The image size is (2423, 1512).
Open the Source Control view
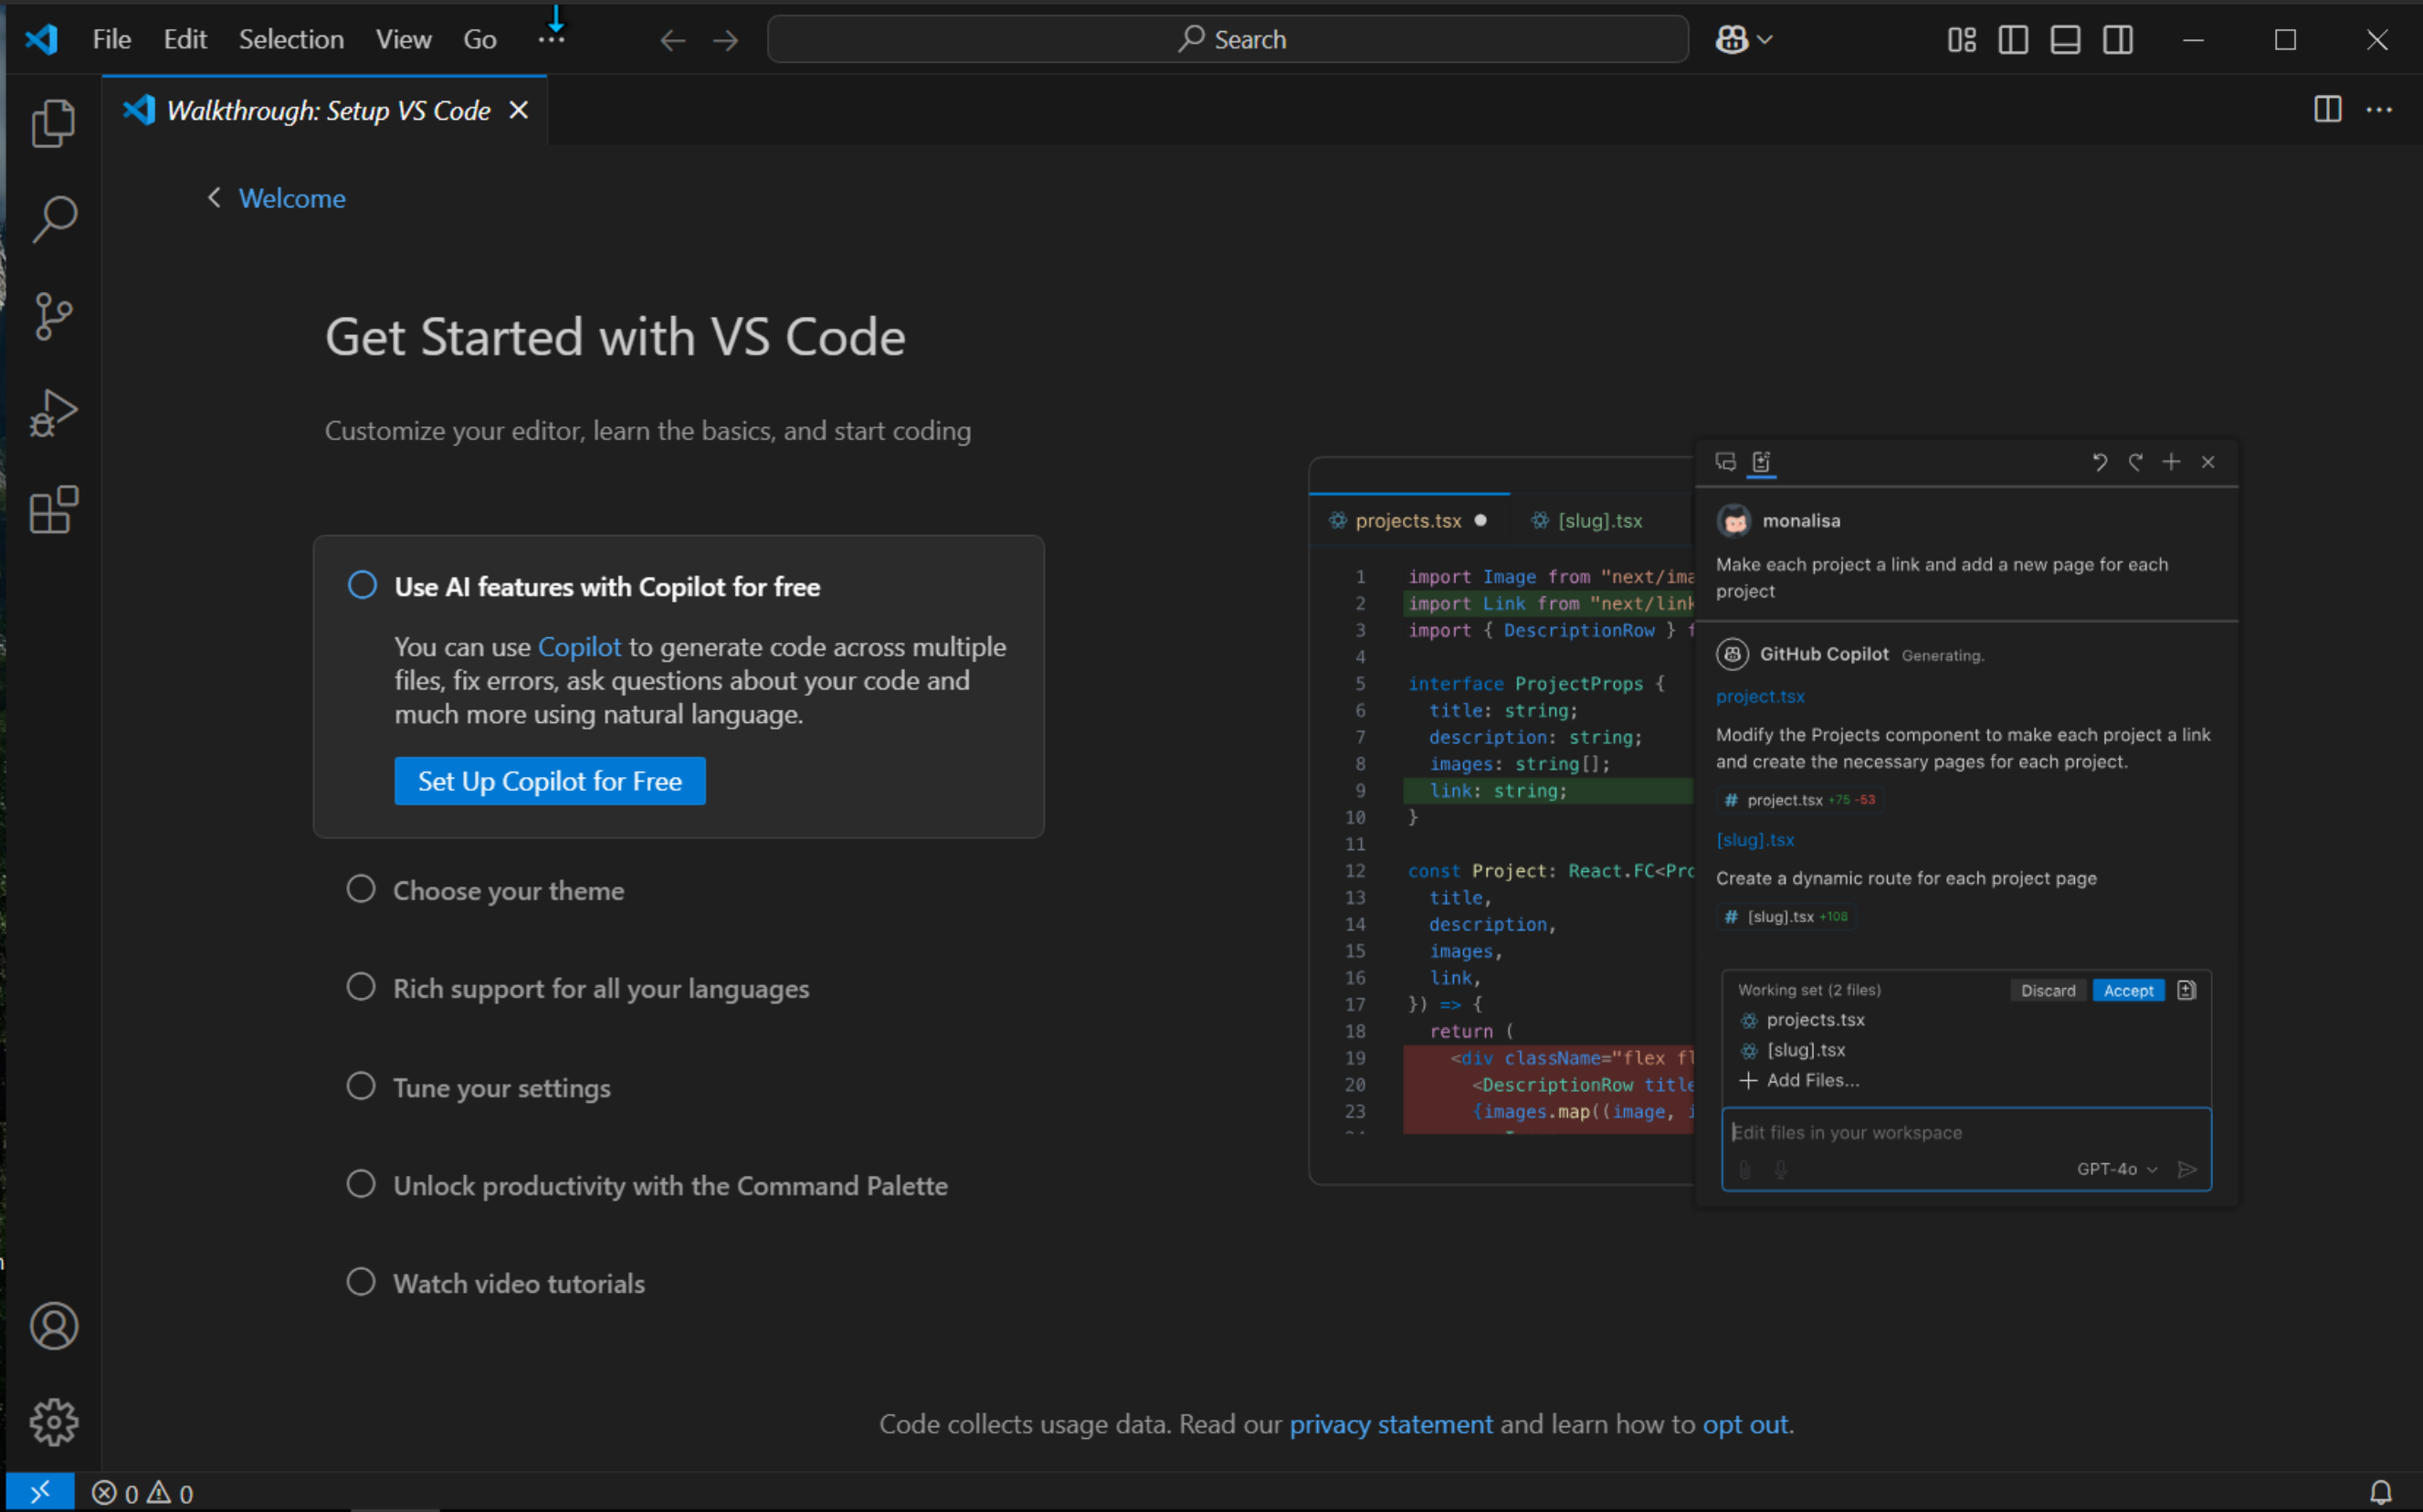point(53,316)
